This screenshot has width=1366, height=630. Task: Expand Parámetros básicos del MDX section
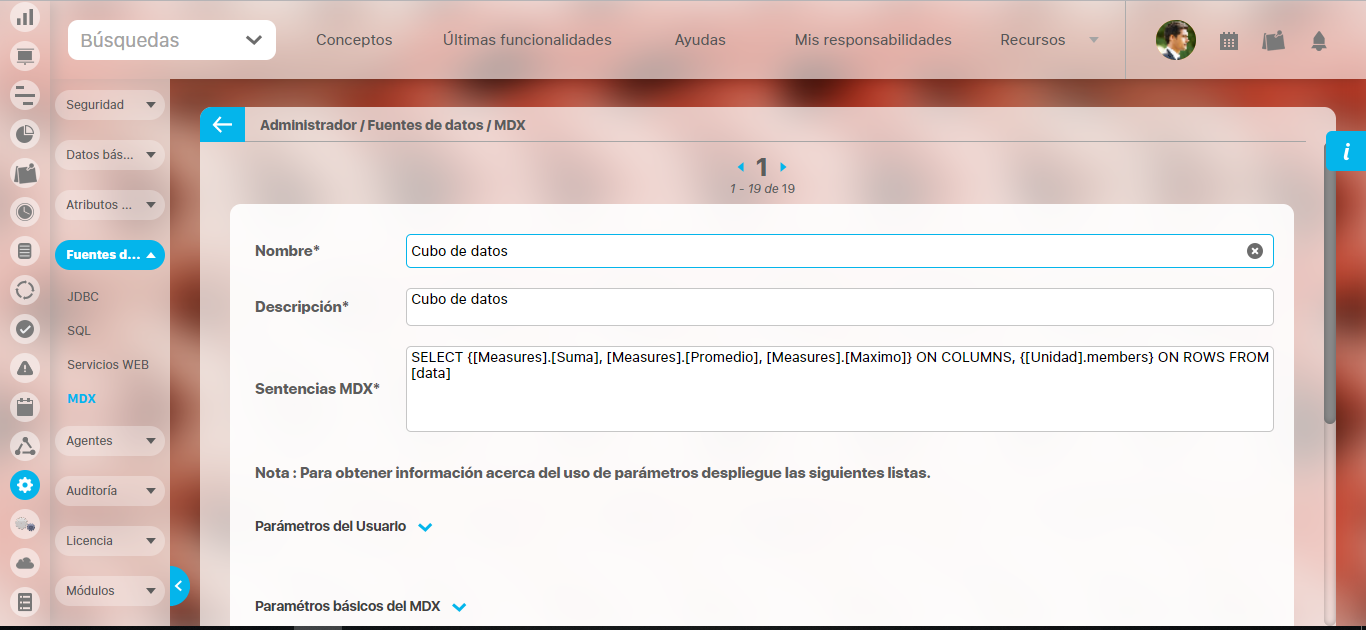[459, 607]
